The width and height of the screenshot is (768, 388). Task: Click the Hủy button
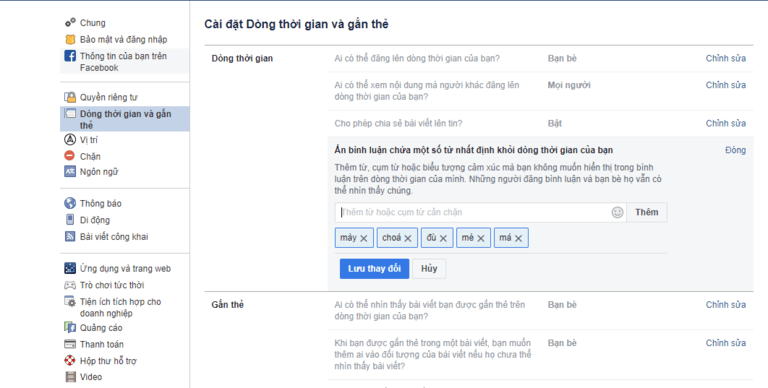pyautogui.click(x=429, y=268)
